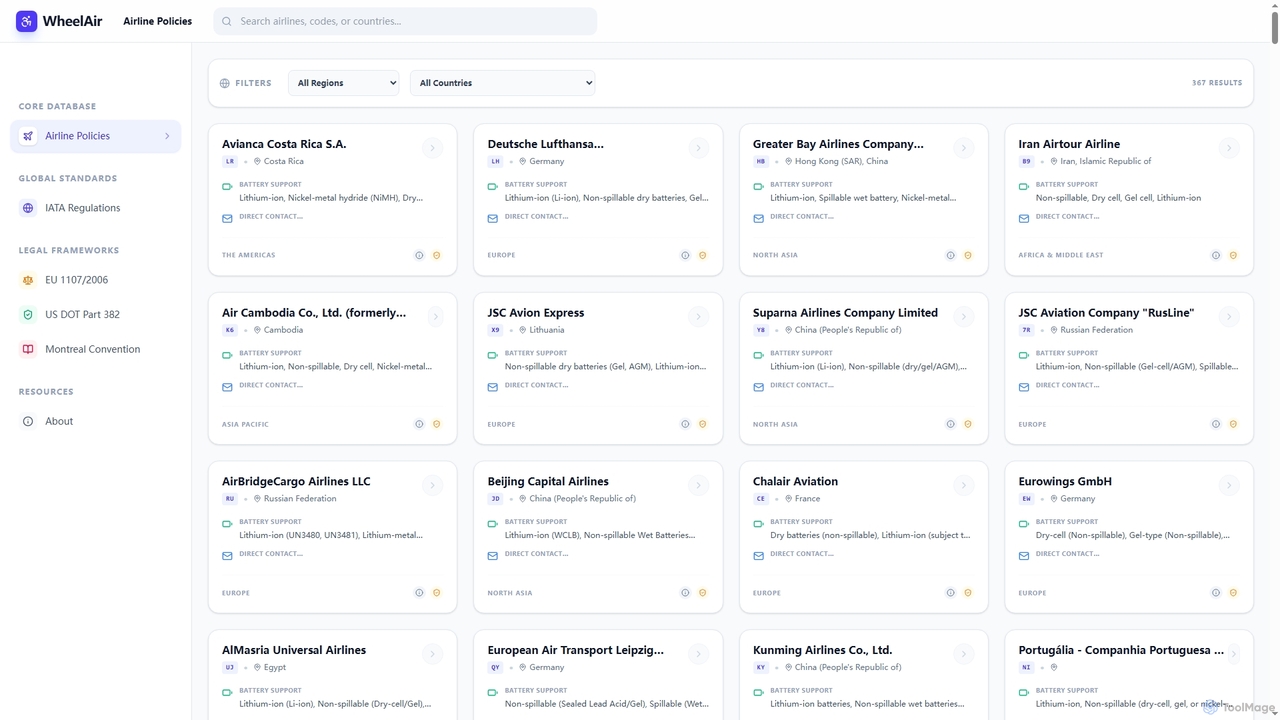Click "THE AMERICAS" region label on Avianca card
The height and width of the screenshot is (720, 1280).
[248, 255]
